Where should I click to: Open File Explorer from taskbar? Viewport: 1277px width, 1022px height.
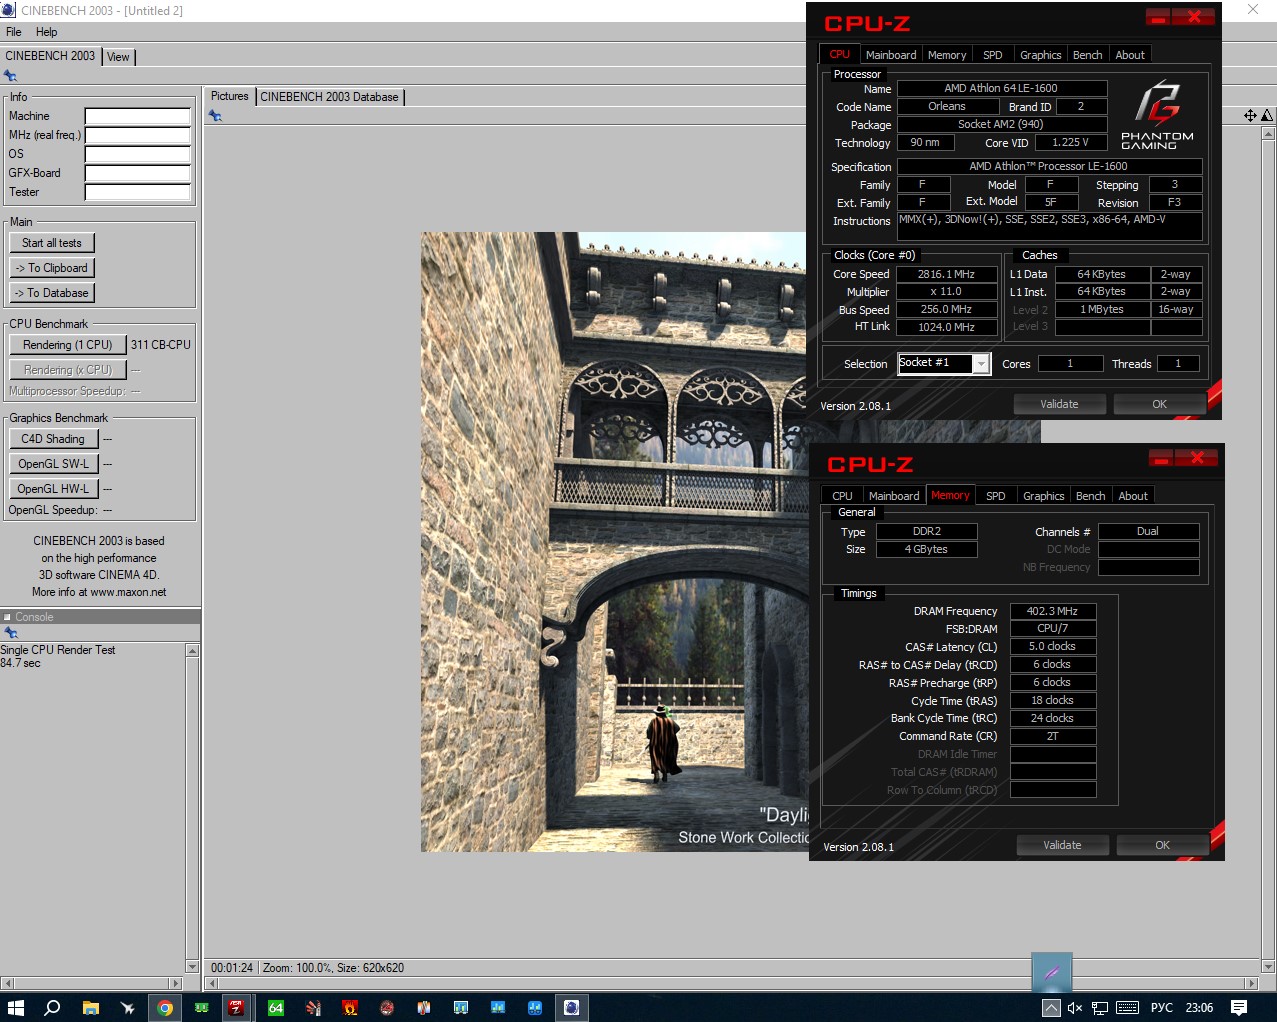(x=90, y=1007)
